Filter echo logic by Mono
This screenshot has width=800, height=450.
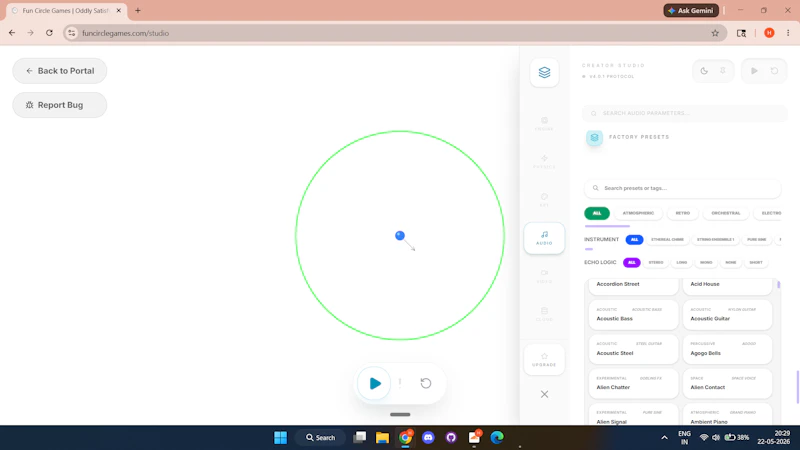pos(706,263)
